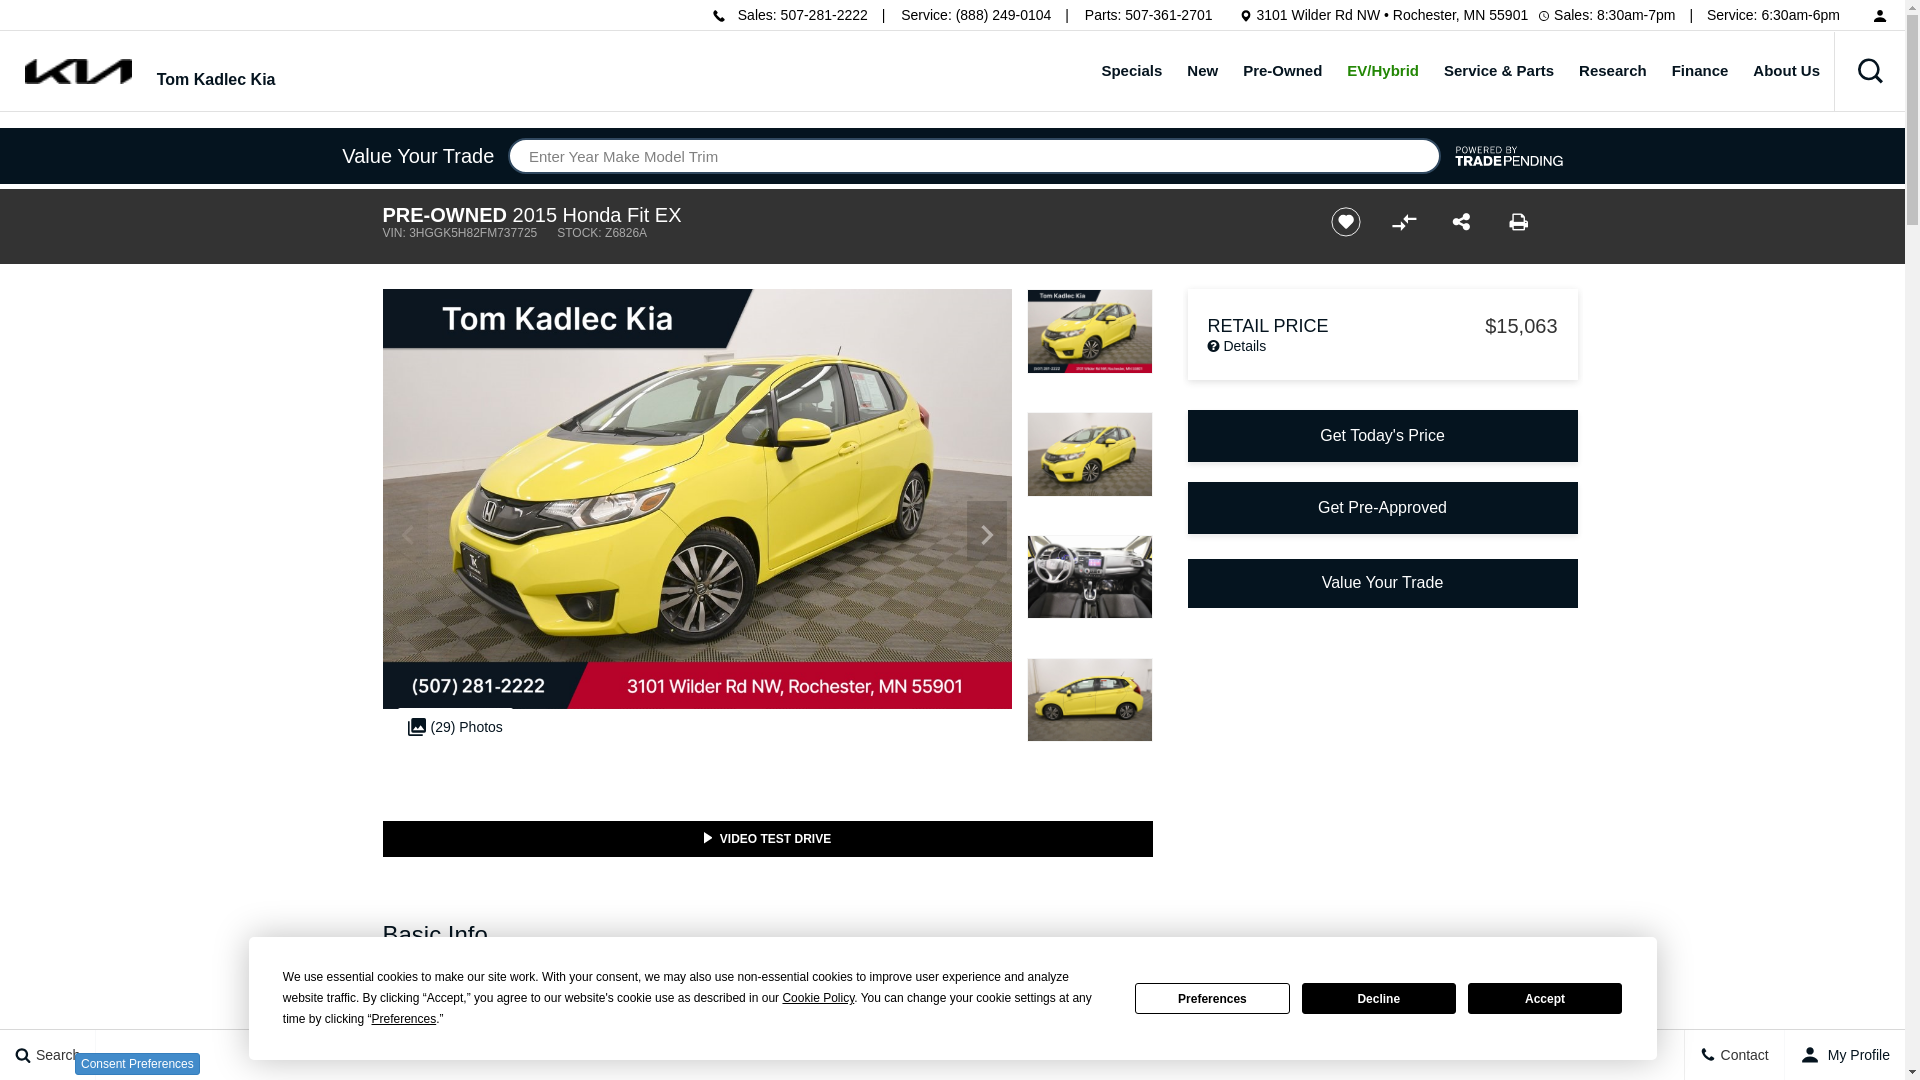The height and width of the screenshot is (1080, 1920).
Task: Click Value Your Trade button
Action: [1382, 583]
